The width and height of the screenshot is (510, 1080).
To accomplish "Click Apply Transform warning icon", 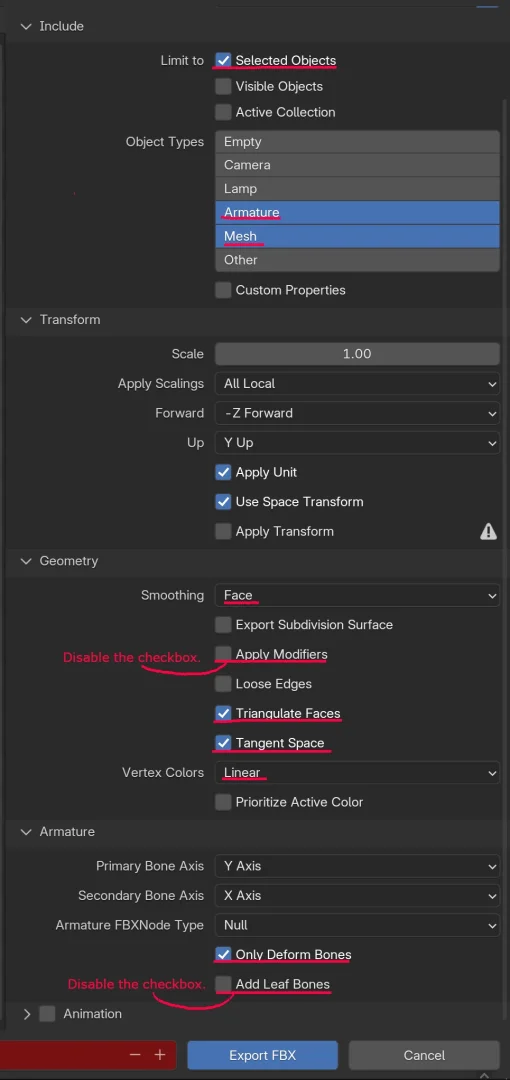I will (x=489, y=531).
